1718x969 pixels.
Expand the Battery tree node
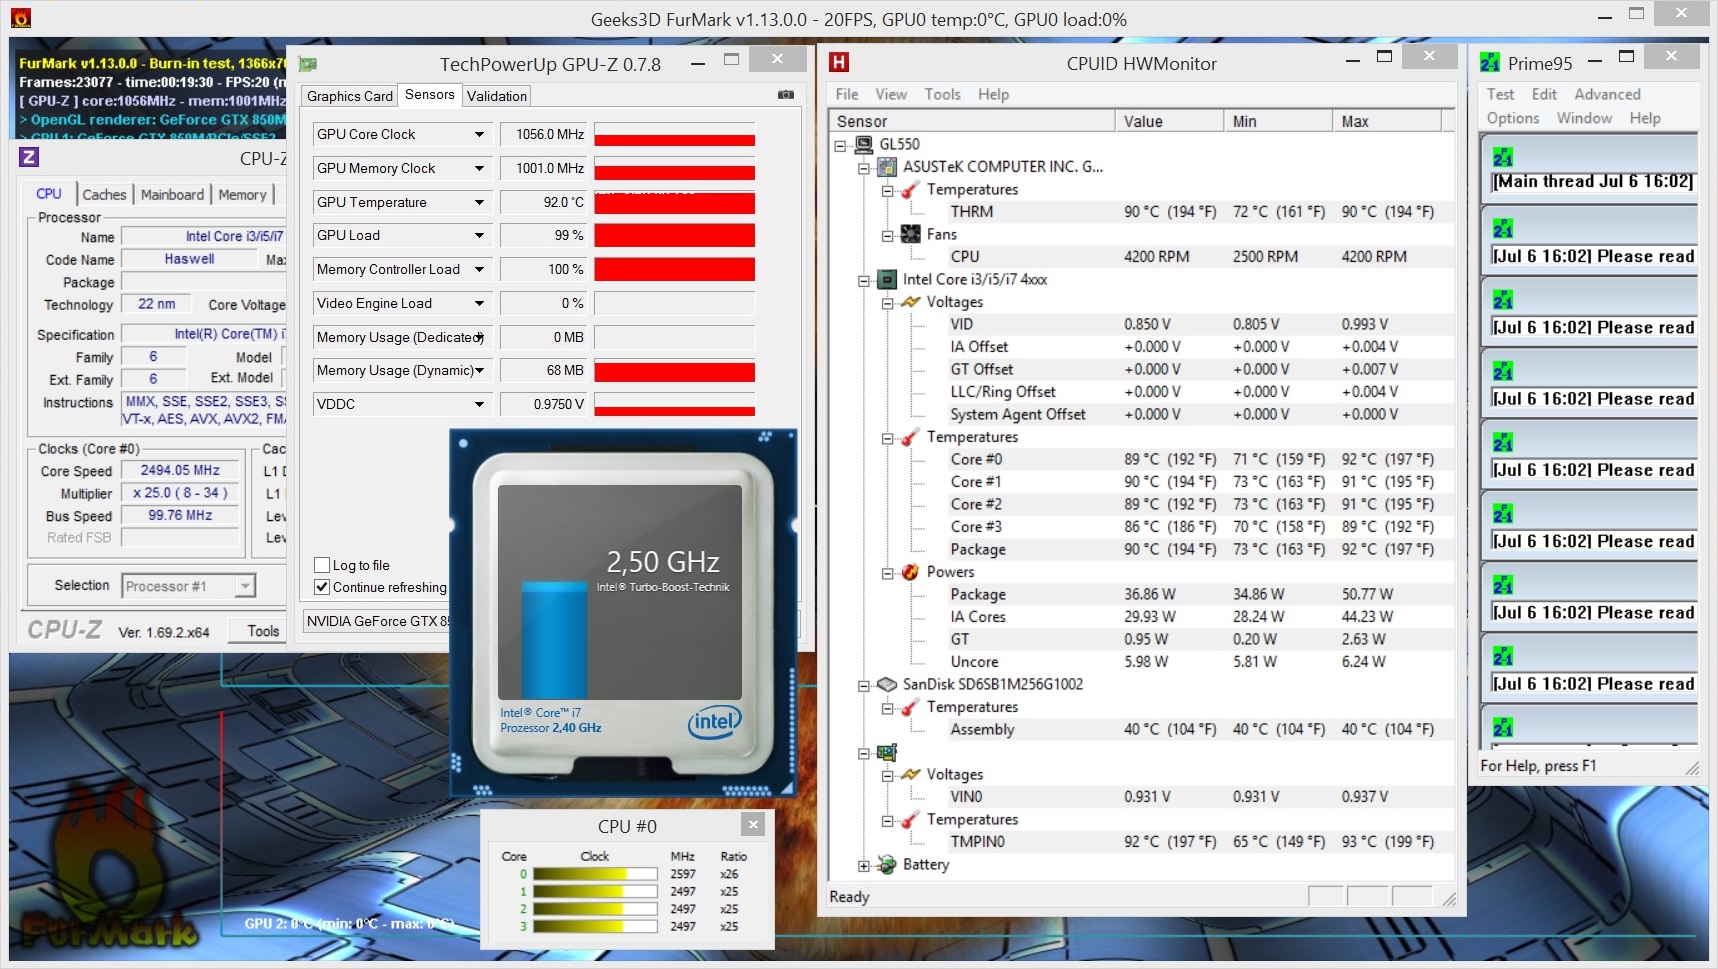click(x=864, y=866)
